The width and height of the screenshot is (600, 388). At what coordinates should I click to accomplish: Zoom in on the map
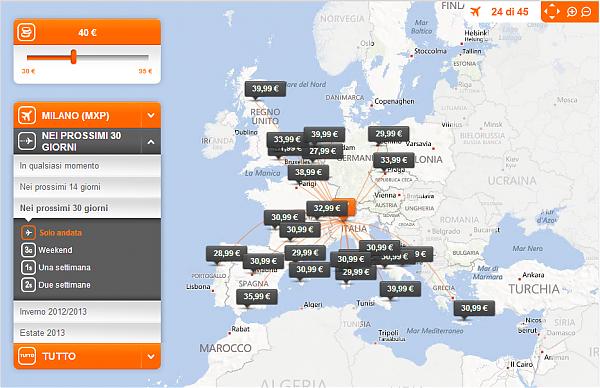click(x=571, y=12)
